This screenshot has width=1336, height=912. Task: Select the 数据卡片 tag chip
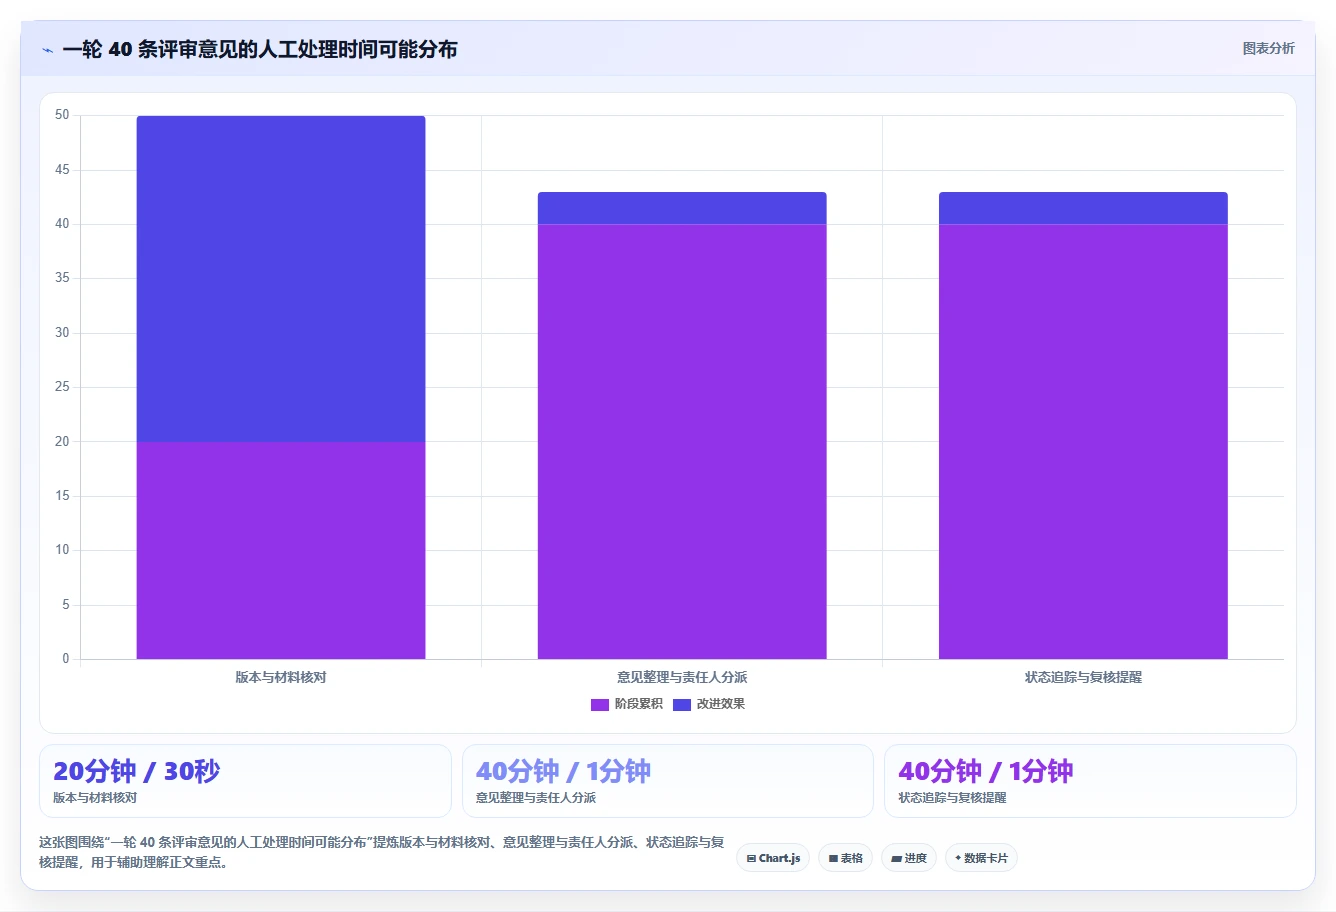[x=981, y=858]
